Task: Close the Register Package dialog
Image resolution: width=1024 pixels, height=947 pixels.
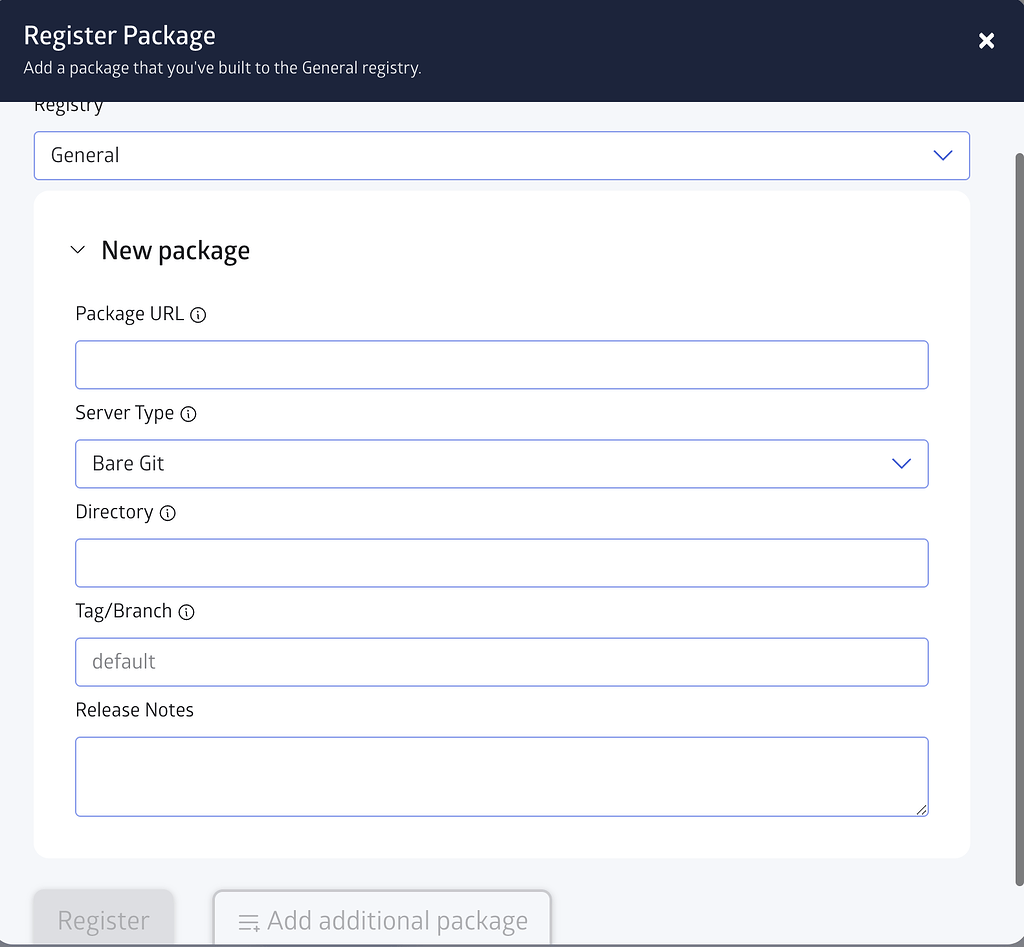Action: (x=986, y=41)
